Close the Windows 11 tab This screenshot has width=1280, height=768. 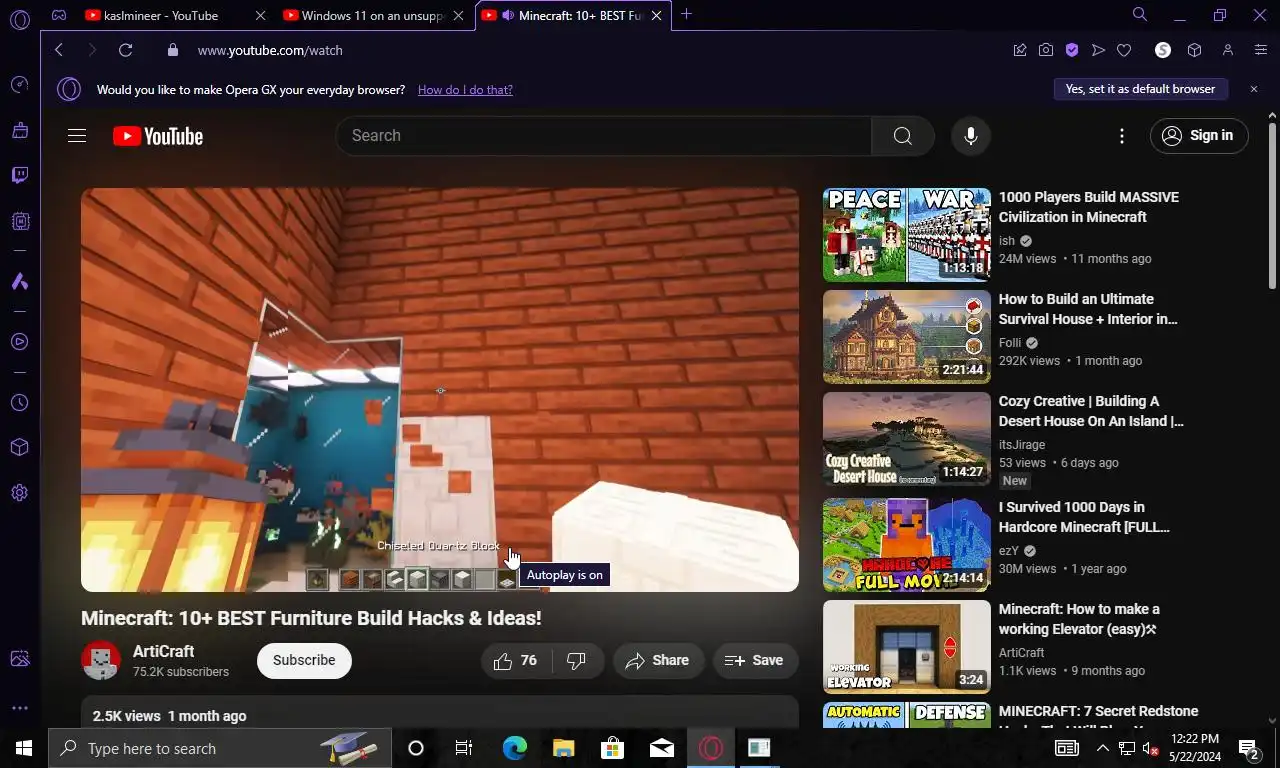point(458,16)
